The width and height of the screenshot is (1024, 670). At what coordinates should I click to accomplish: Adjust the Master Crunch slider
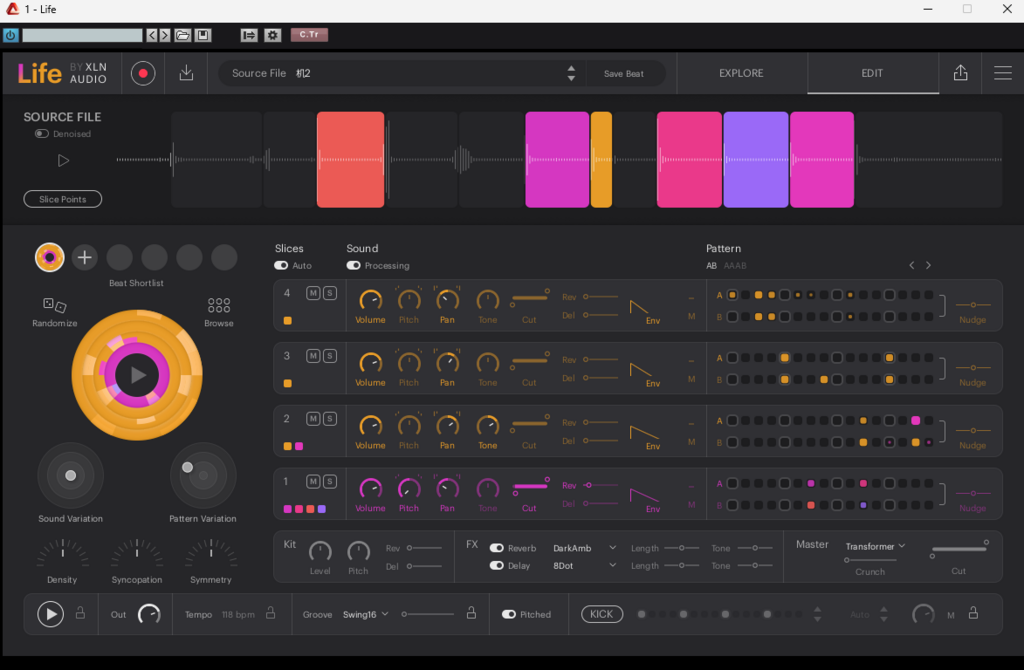coord(871,560)
